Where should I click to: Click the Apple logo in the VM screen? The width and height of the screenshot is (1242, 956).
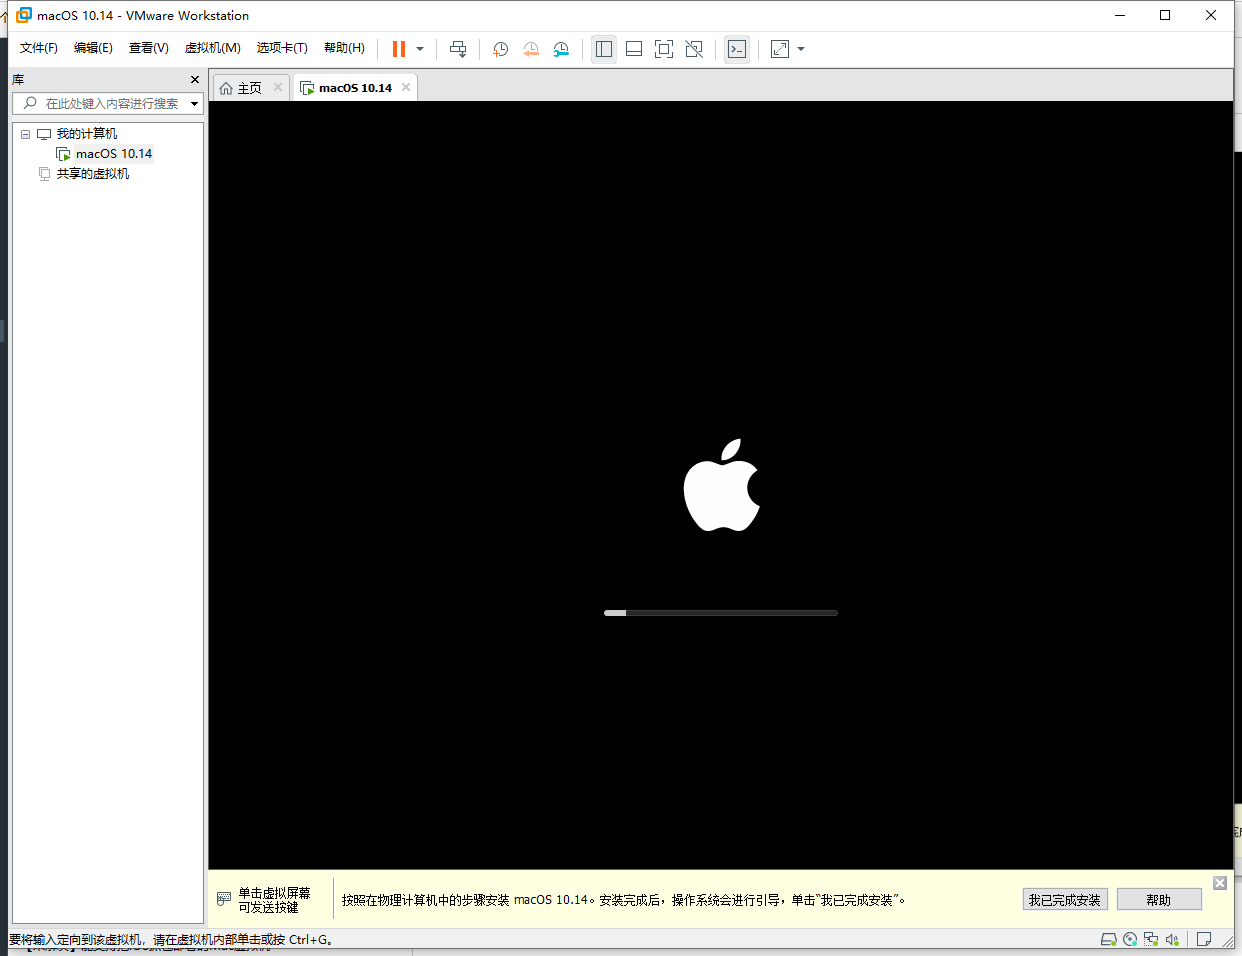tap(722, 485)
